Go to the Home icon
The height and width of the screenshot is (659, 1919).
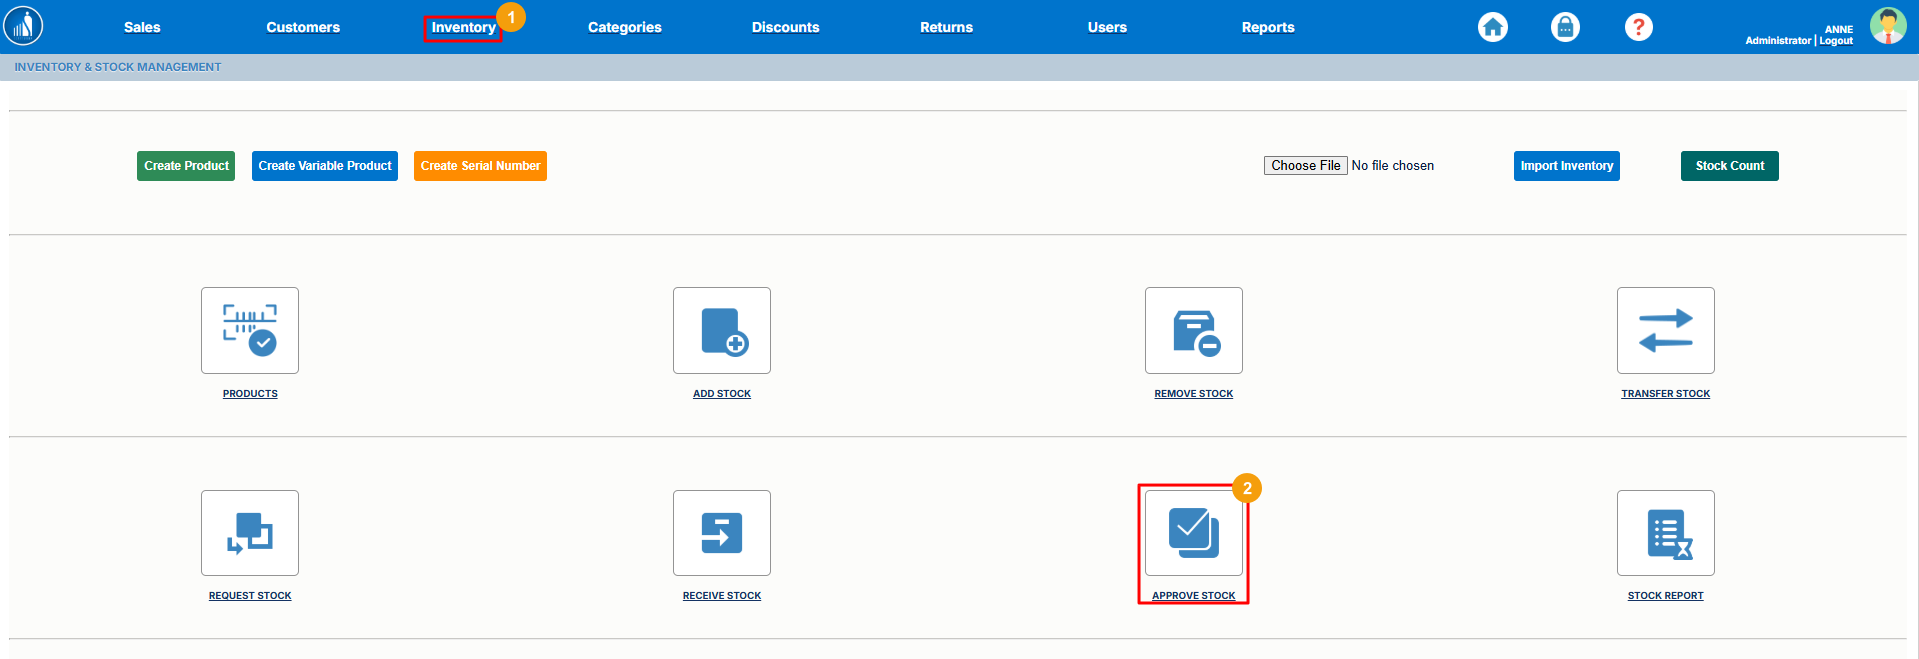coord(1493,27)
